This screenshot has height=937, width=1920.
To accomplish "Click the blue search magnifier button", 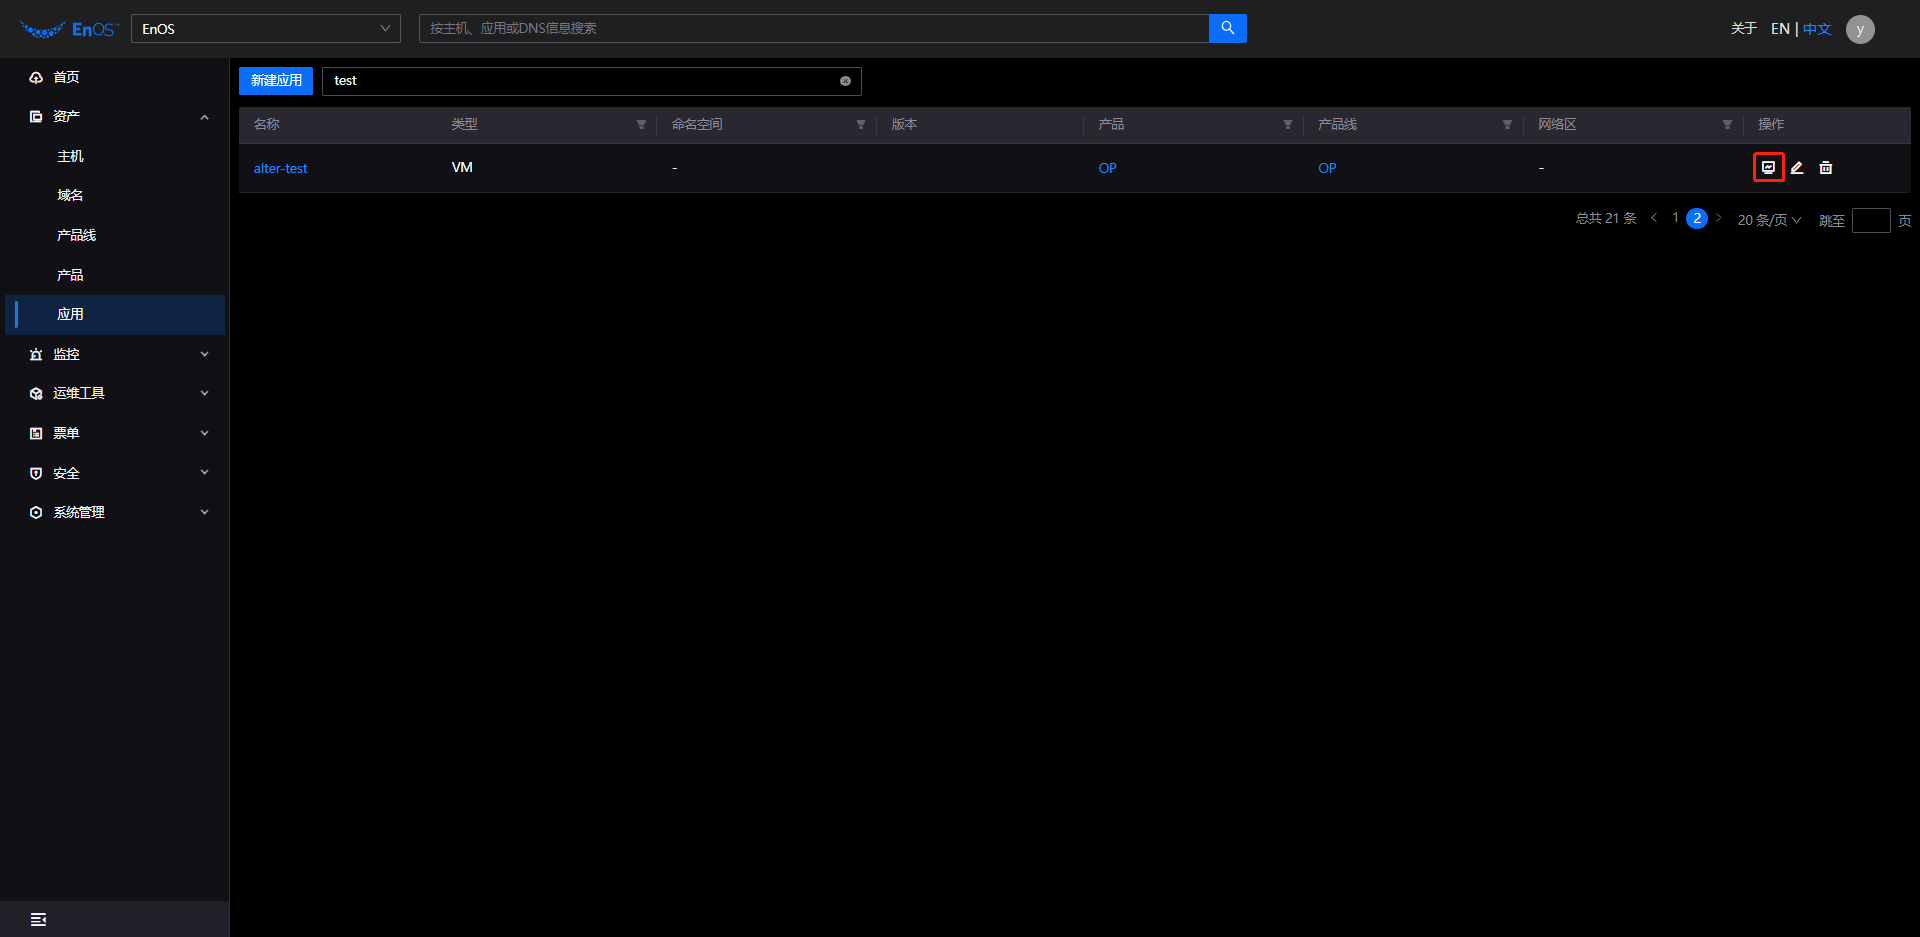I will (x=1227, y=28).
